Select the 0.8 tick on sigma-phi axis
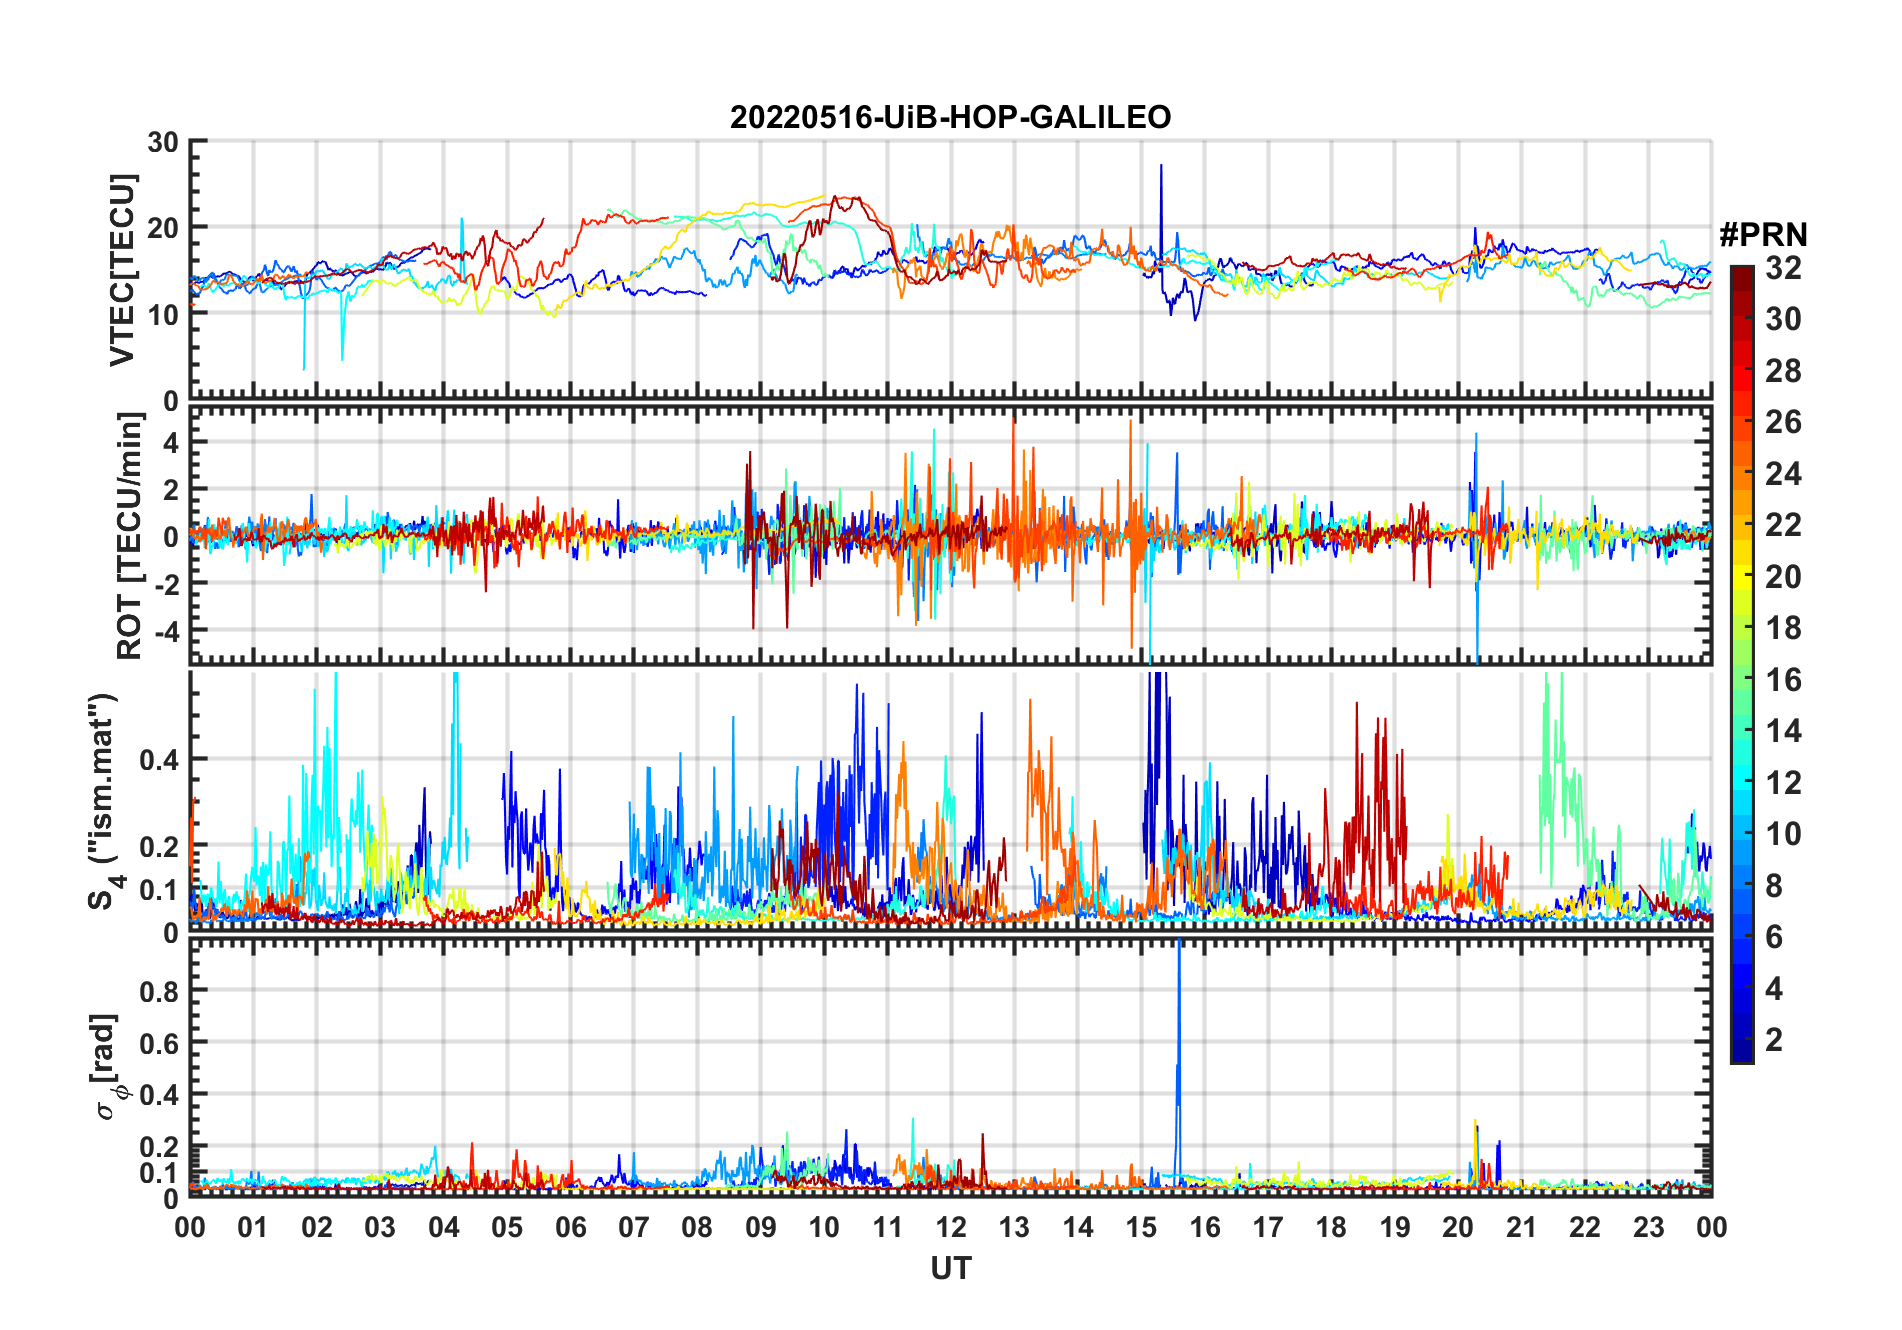 coord(159,991)
